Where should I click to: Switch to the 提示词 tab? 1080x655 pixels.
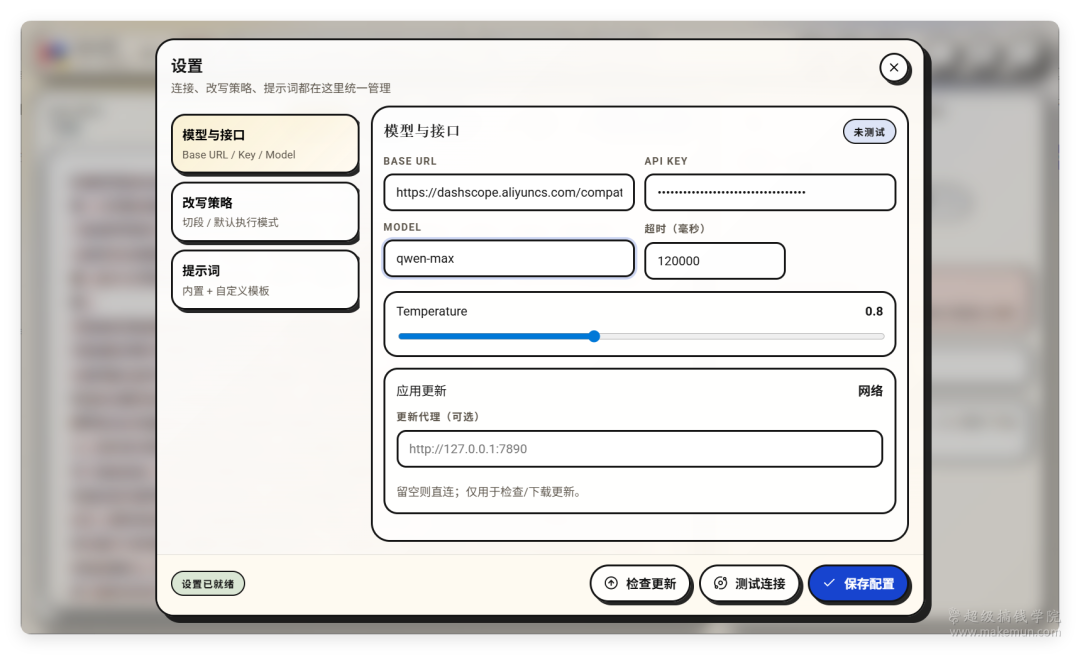(264, 280)
